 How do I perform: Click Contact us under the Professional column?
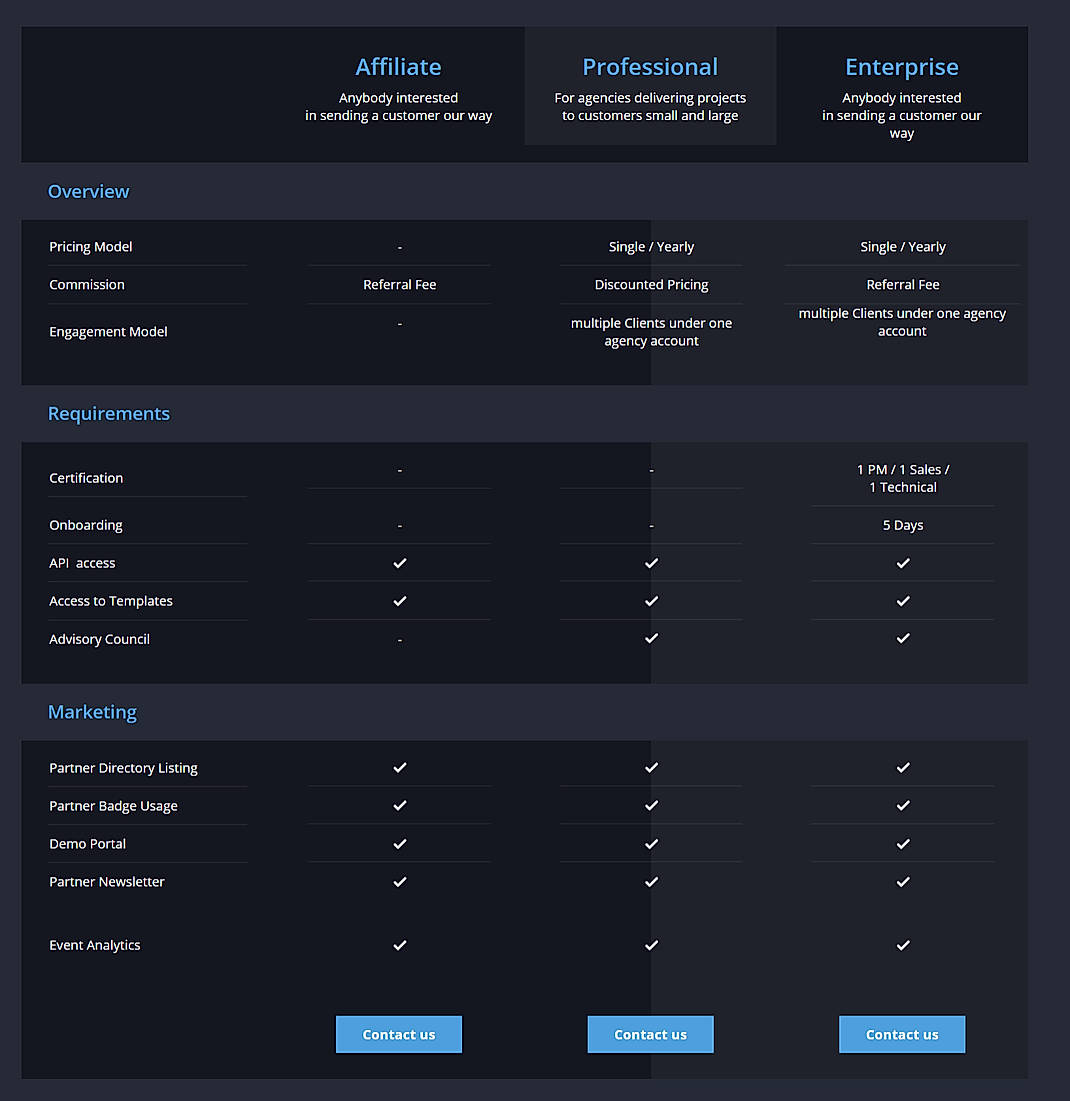[650, 1034]
